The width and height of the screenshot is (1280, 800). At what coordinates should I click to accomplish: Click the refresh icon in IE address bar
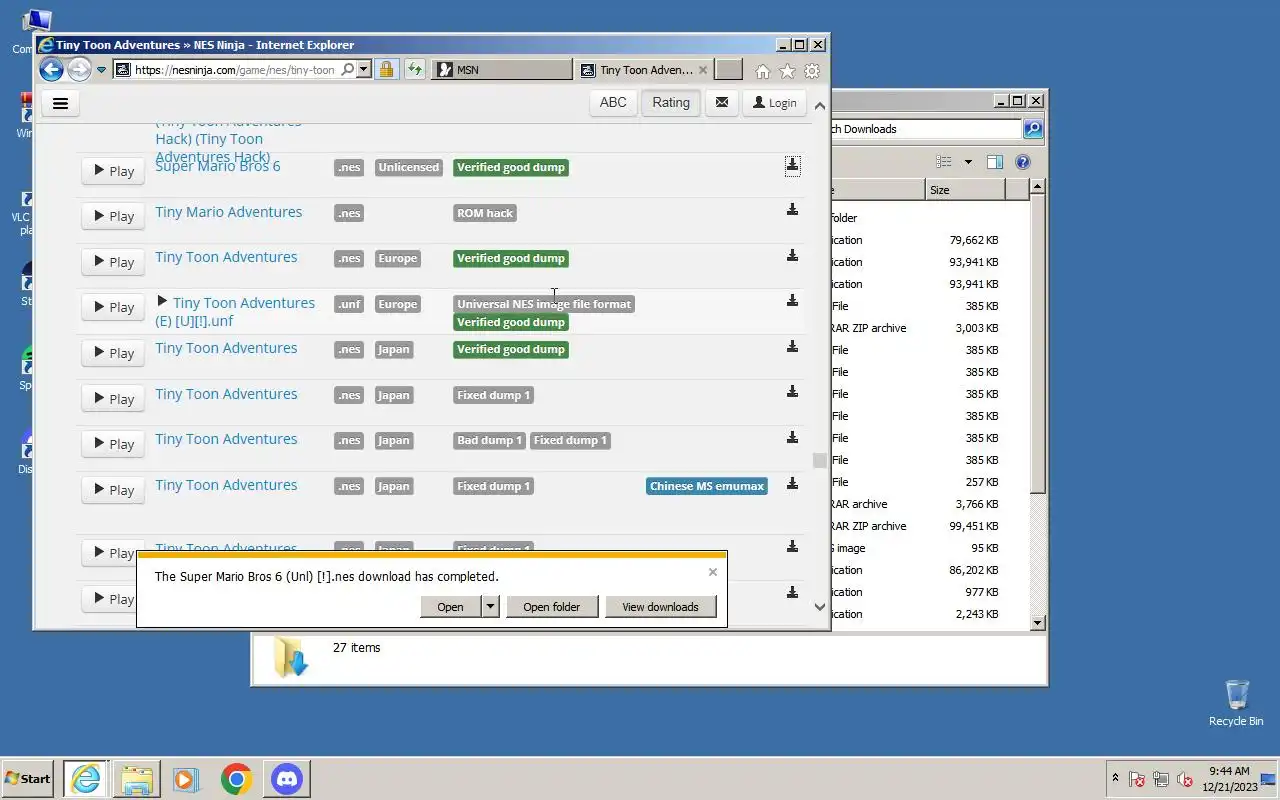414,70
